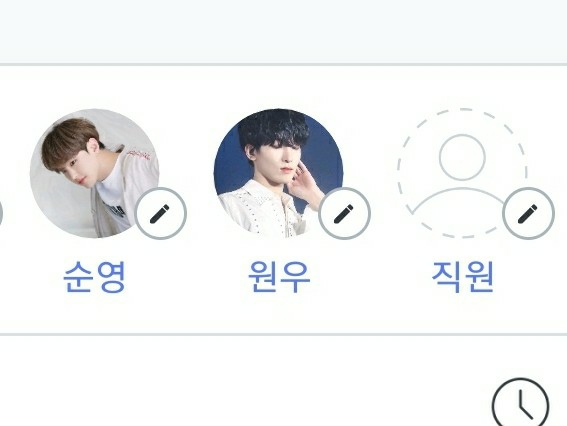Screen dimensions: 567x426
Task: Click the divider line under the header bar
Action: [284, 64]
